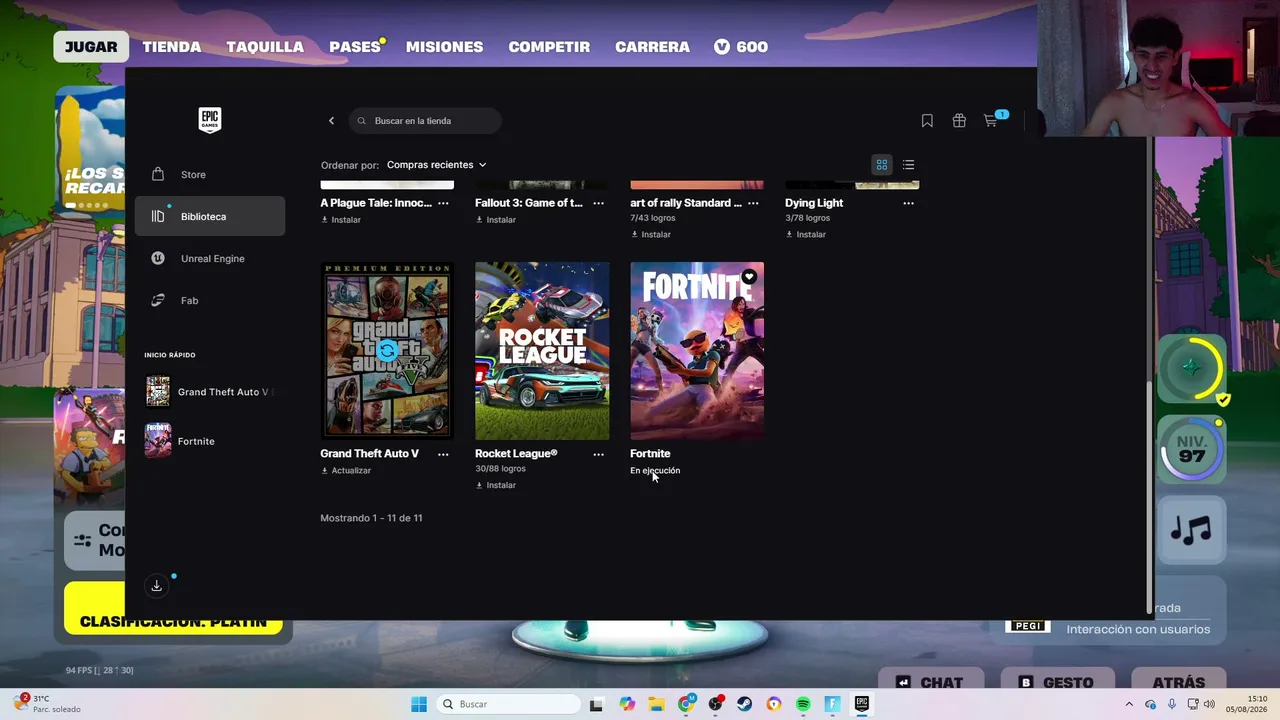Install art of rally Standard
1280x720 pixels.
[651, 235]
